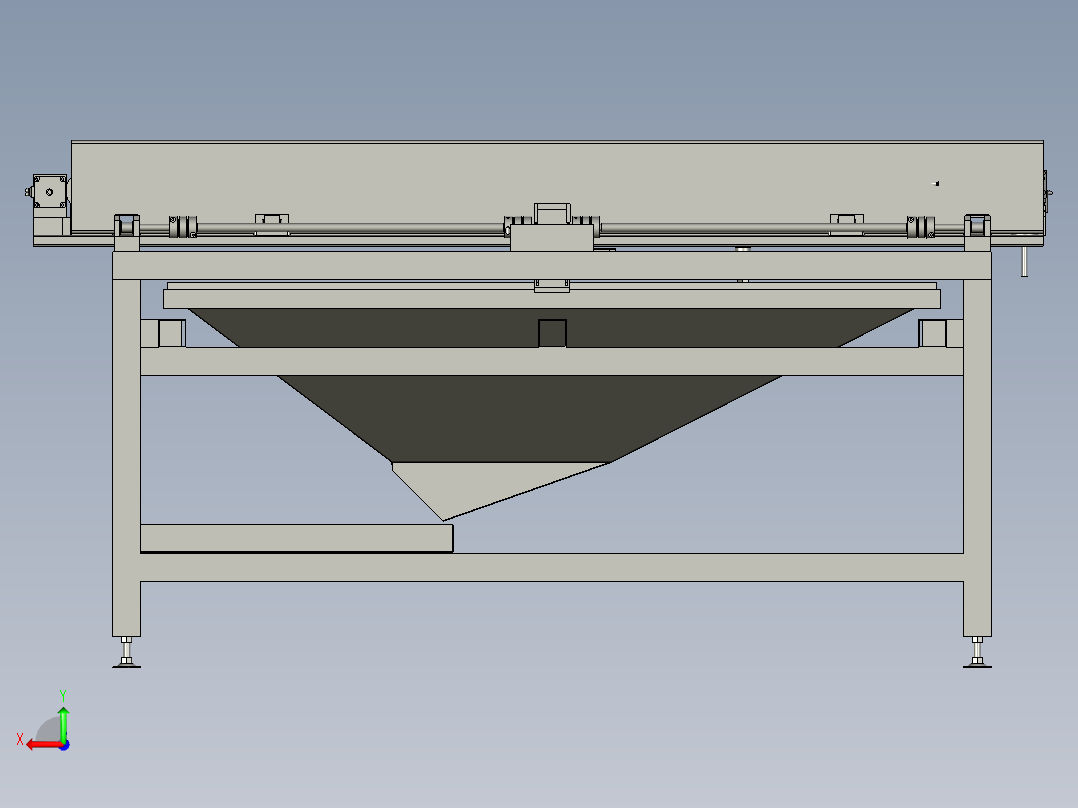Image resolution: width=1078 pixels, height=808 pixels.
Task: Select the left shaft coupling
Action: pos(183,227)
